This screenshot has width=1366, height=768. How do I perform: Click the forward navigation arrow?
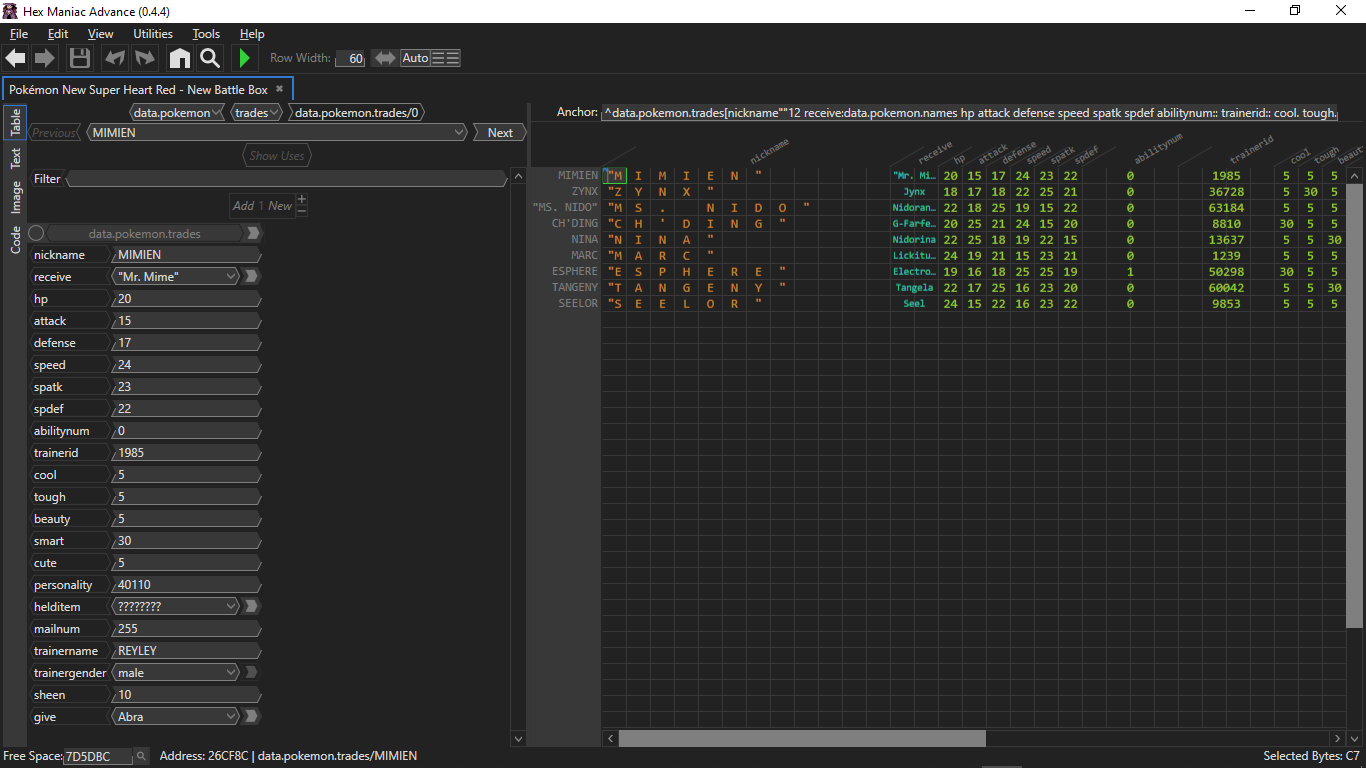tap(45, 58)
